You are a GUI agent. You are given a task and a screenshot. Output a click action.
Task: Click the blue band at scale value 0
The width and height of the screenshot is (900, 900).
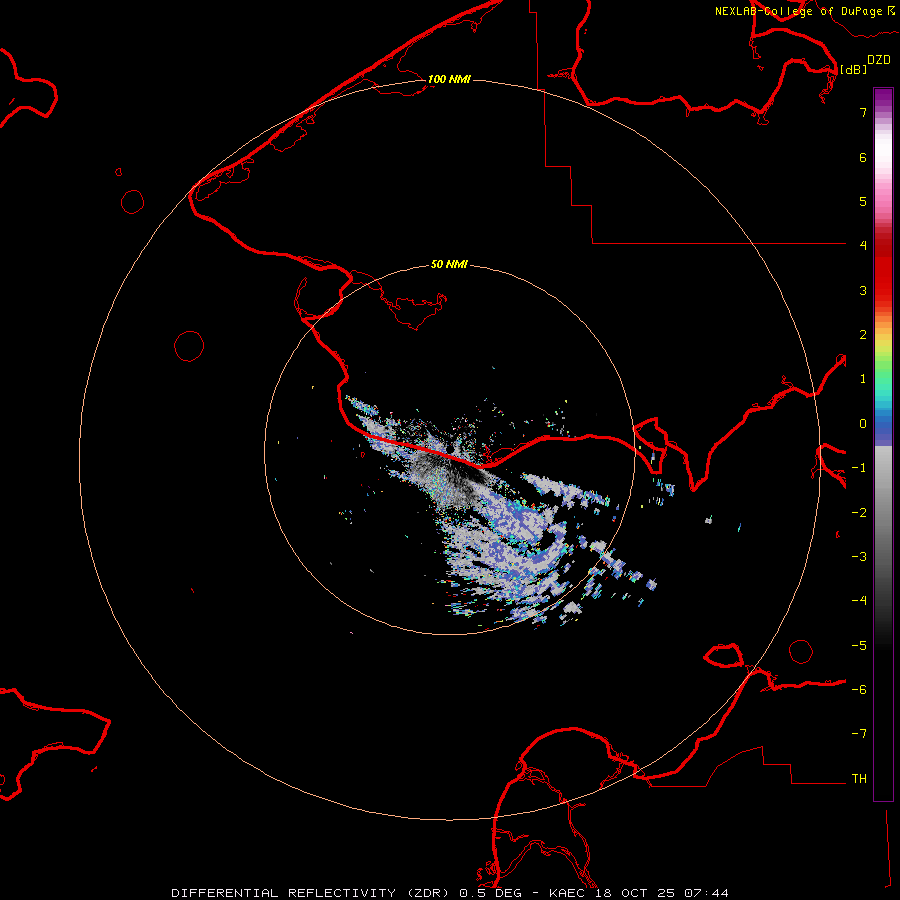[883, 424]
